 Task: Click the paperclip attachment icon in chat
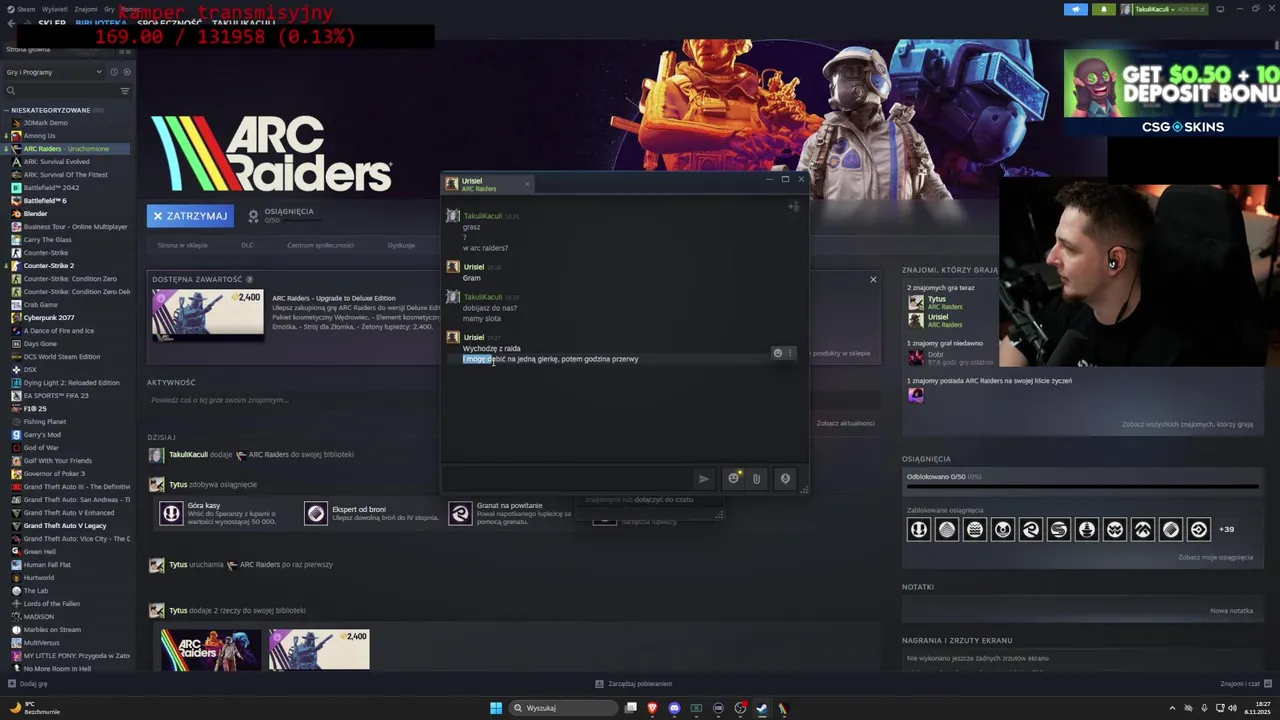(756, 479)
